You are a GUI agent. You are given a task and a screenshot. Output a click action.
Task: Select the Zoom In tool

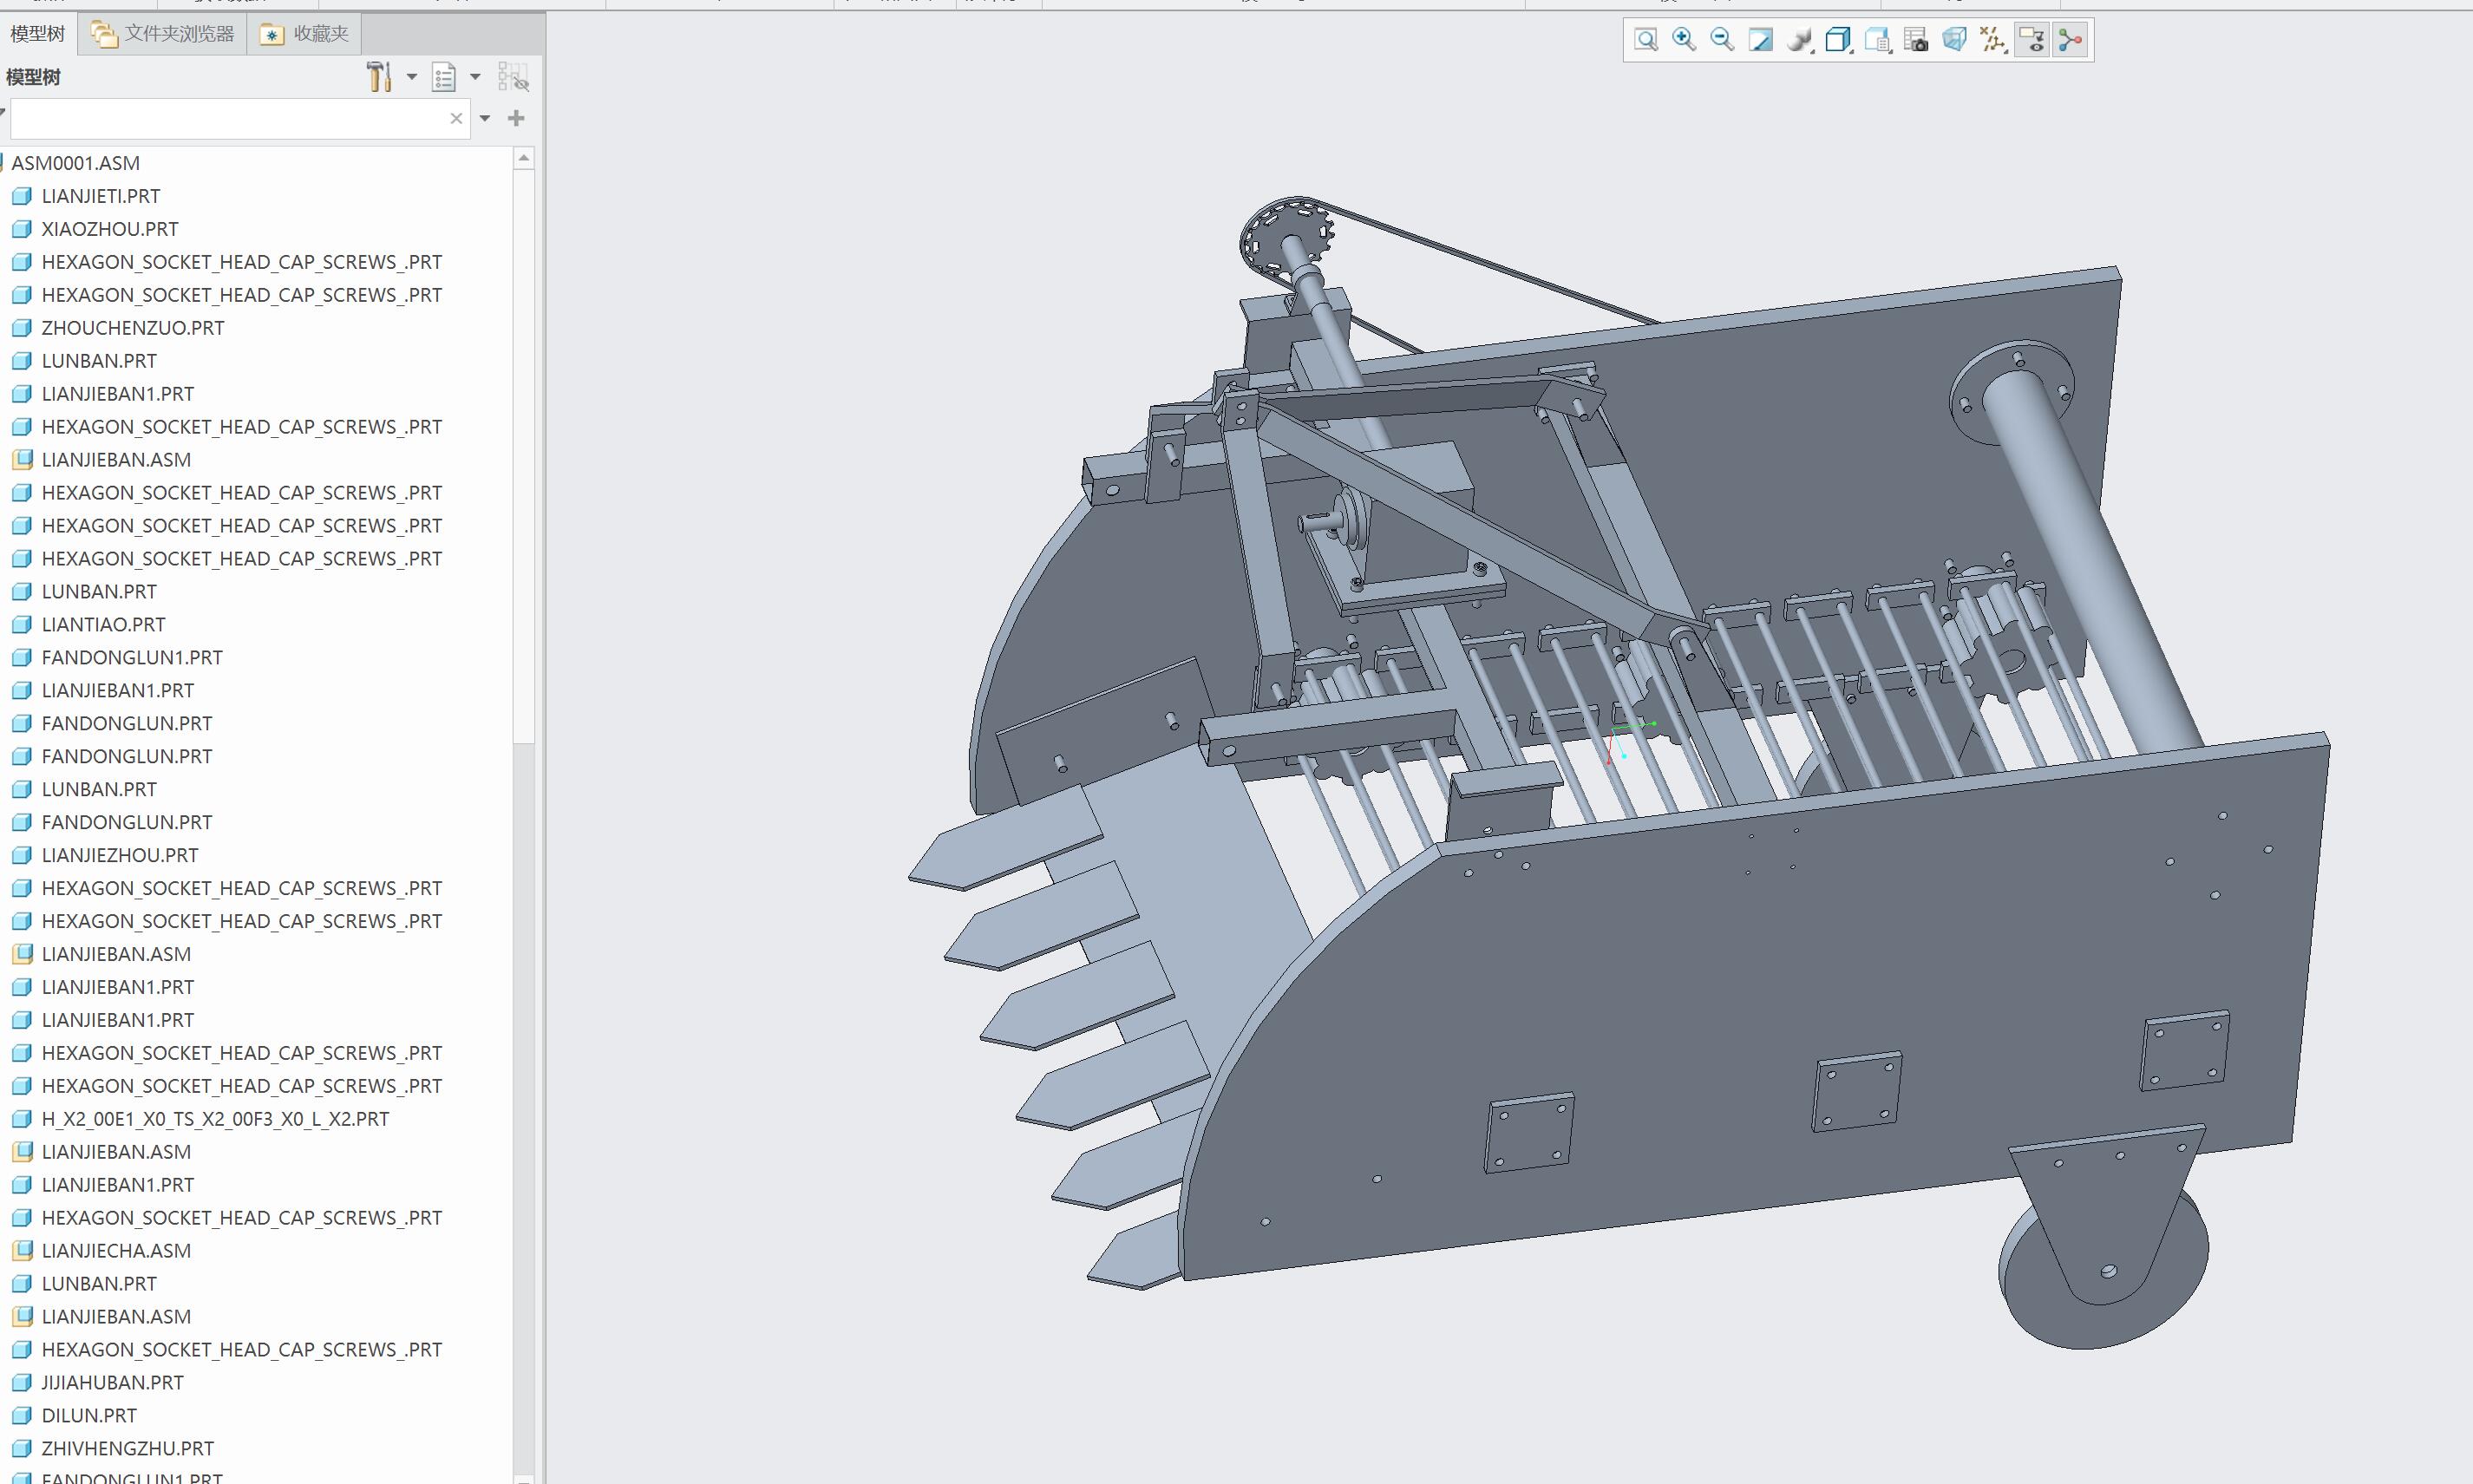(x=1684, y=40)
